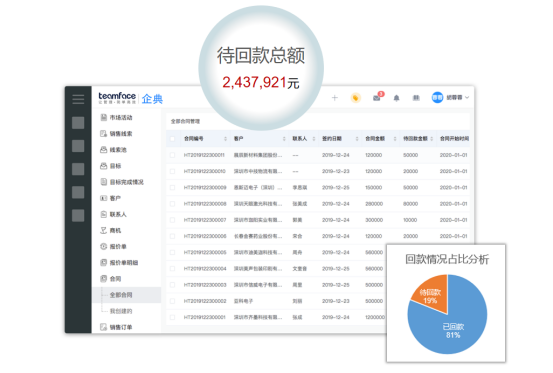Check the box for contract HT2019122300007

172,220
